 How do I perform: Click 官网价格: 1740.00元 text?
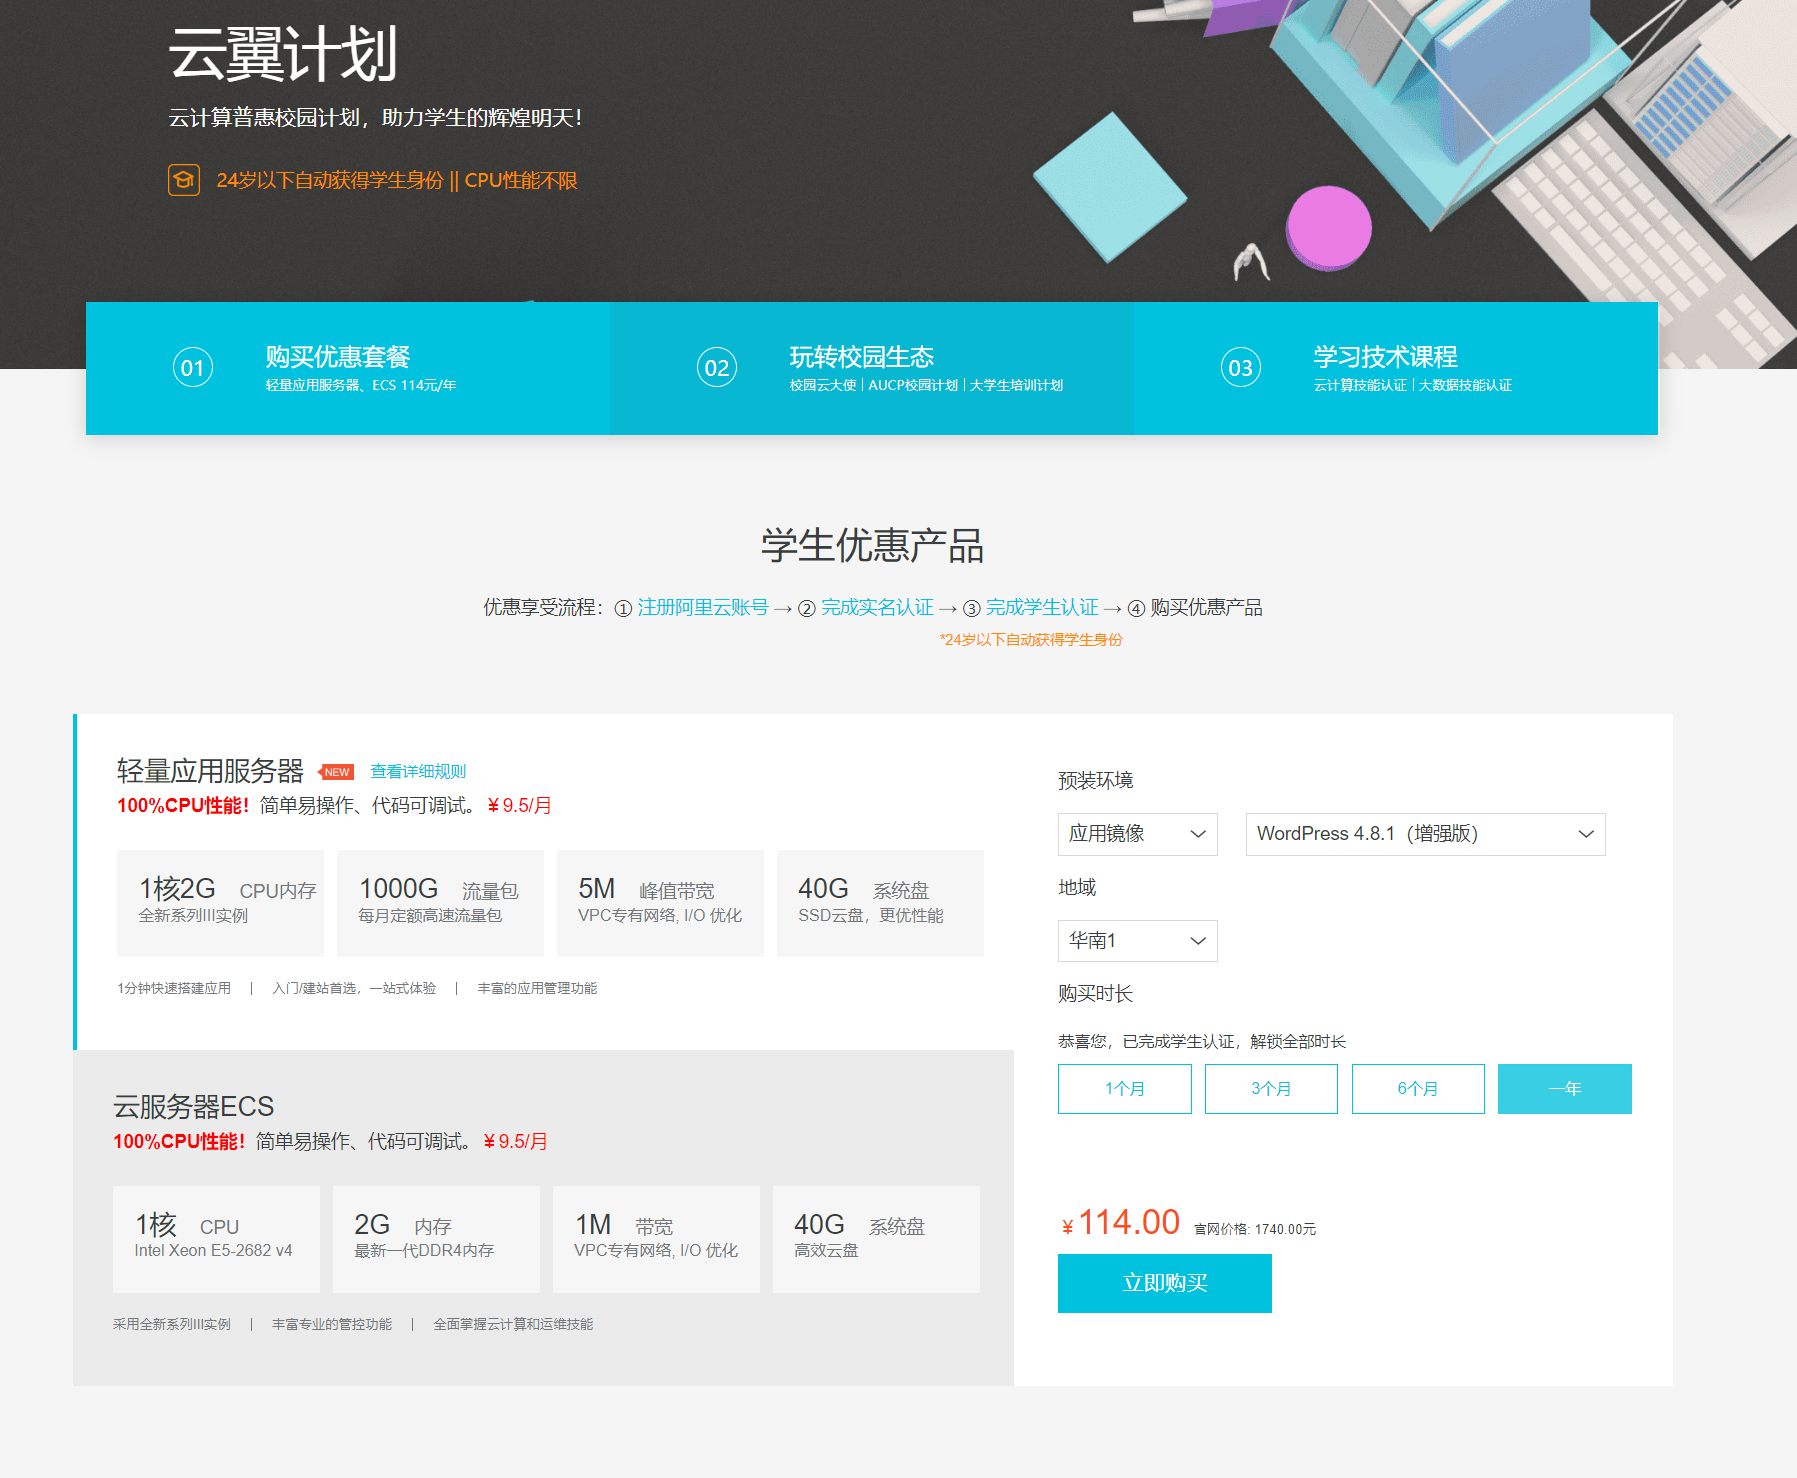pos(1255,1229)
